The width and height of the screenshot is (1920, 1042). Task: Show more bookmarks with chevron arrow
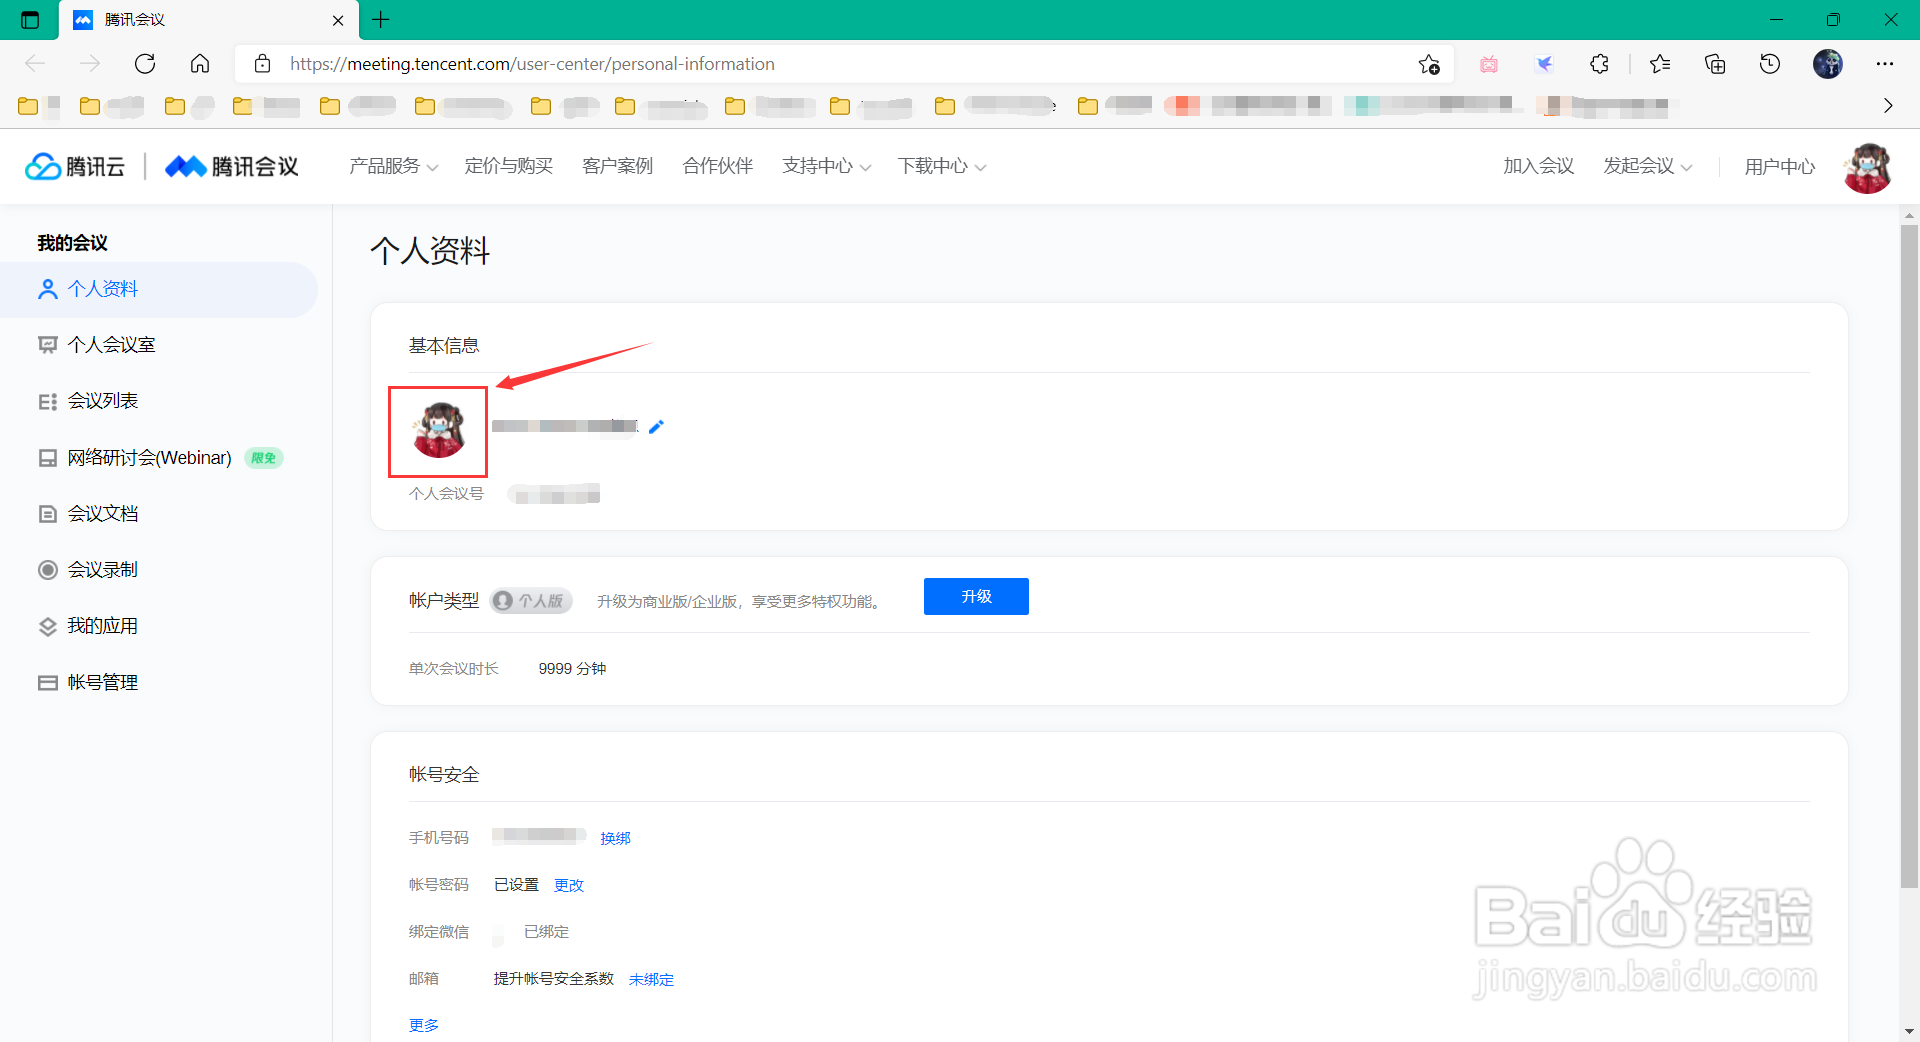(1888, 105)
